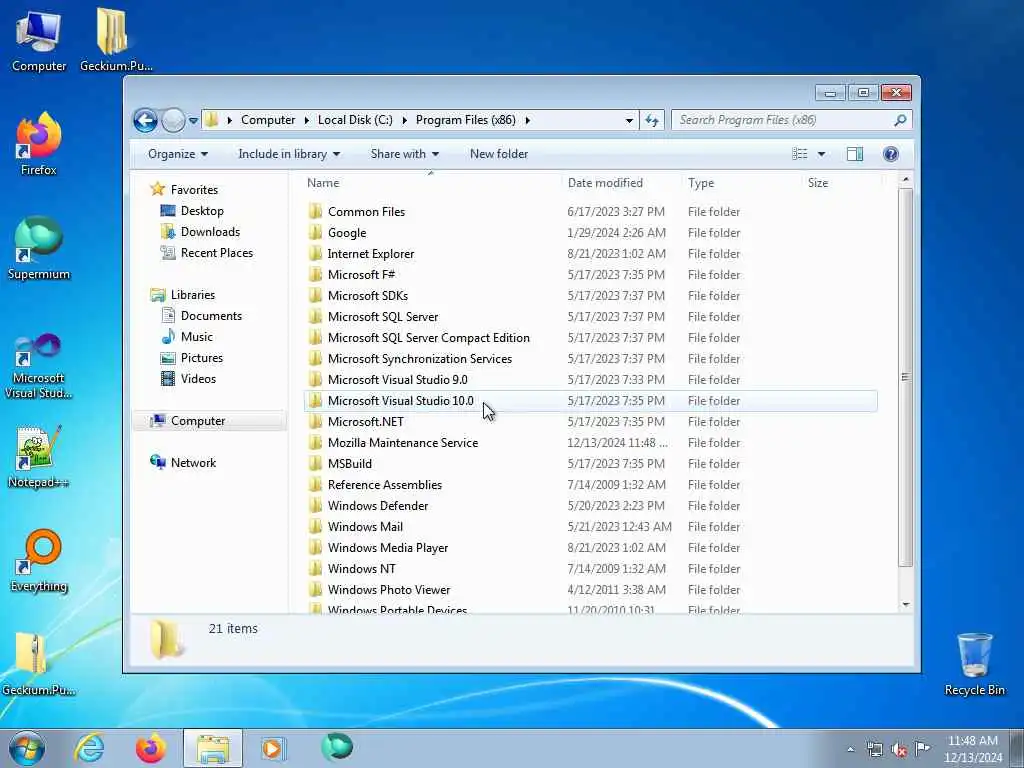Image resolution: width=1024 pixels, height=768 pixels.
Task: Click the change view icon
Action: tap(800, 154)
